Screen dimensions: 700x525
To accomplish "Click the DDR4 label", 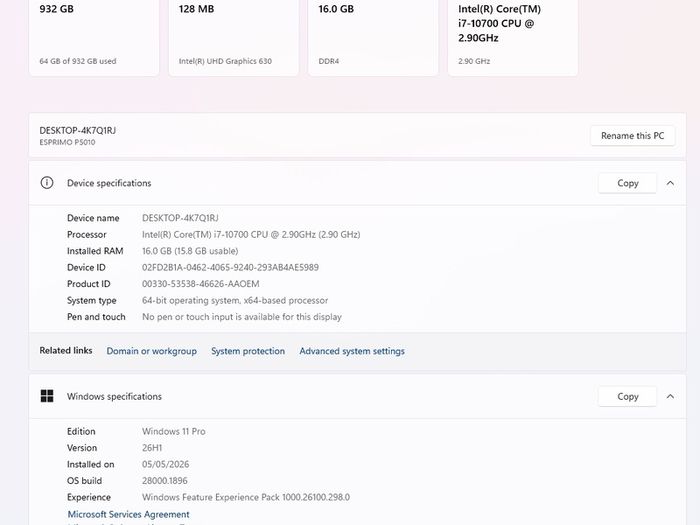I will (x=329, y=61).
